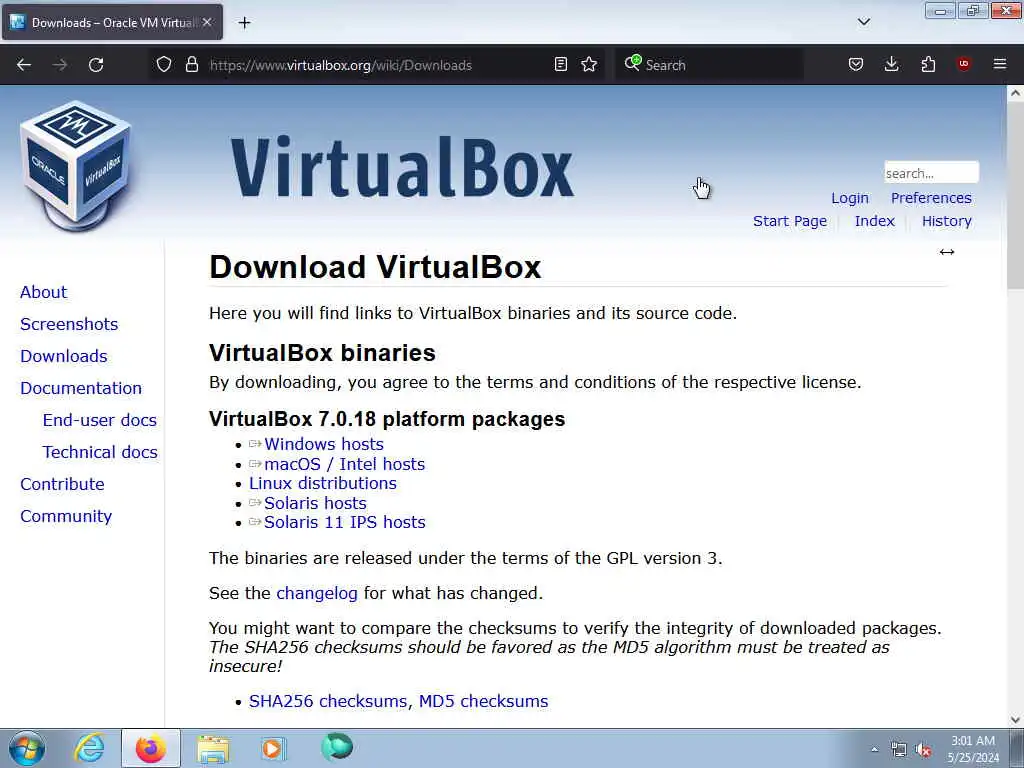The height and width of the screenshot is (768, 1024).
Task: Open the changelog link
Action: click(317, 594)
